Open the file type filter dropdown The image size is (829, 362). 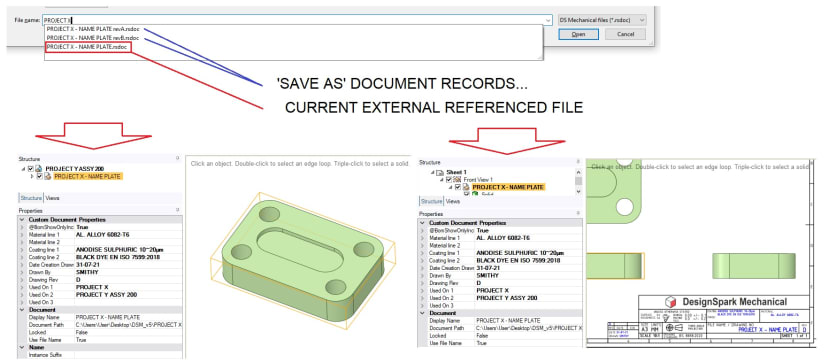(602, 20)
